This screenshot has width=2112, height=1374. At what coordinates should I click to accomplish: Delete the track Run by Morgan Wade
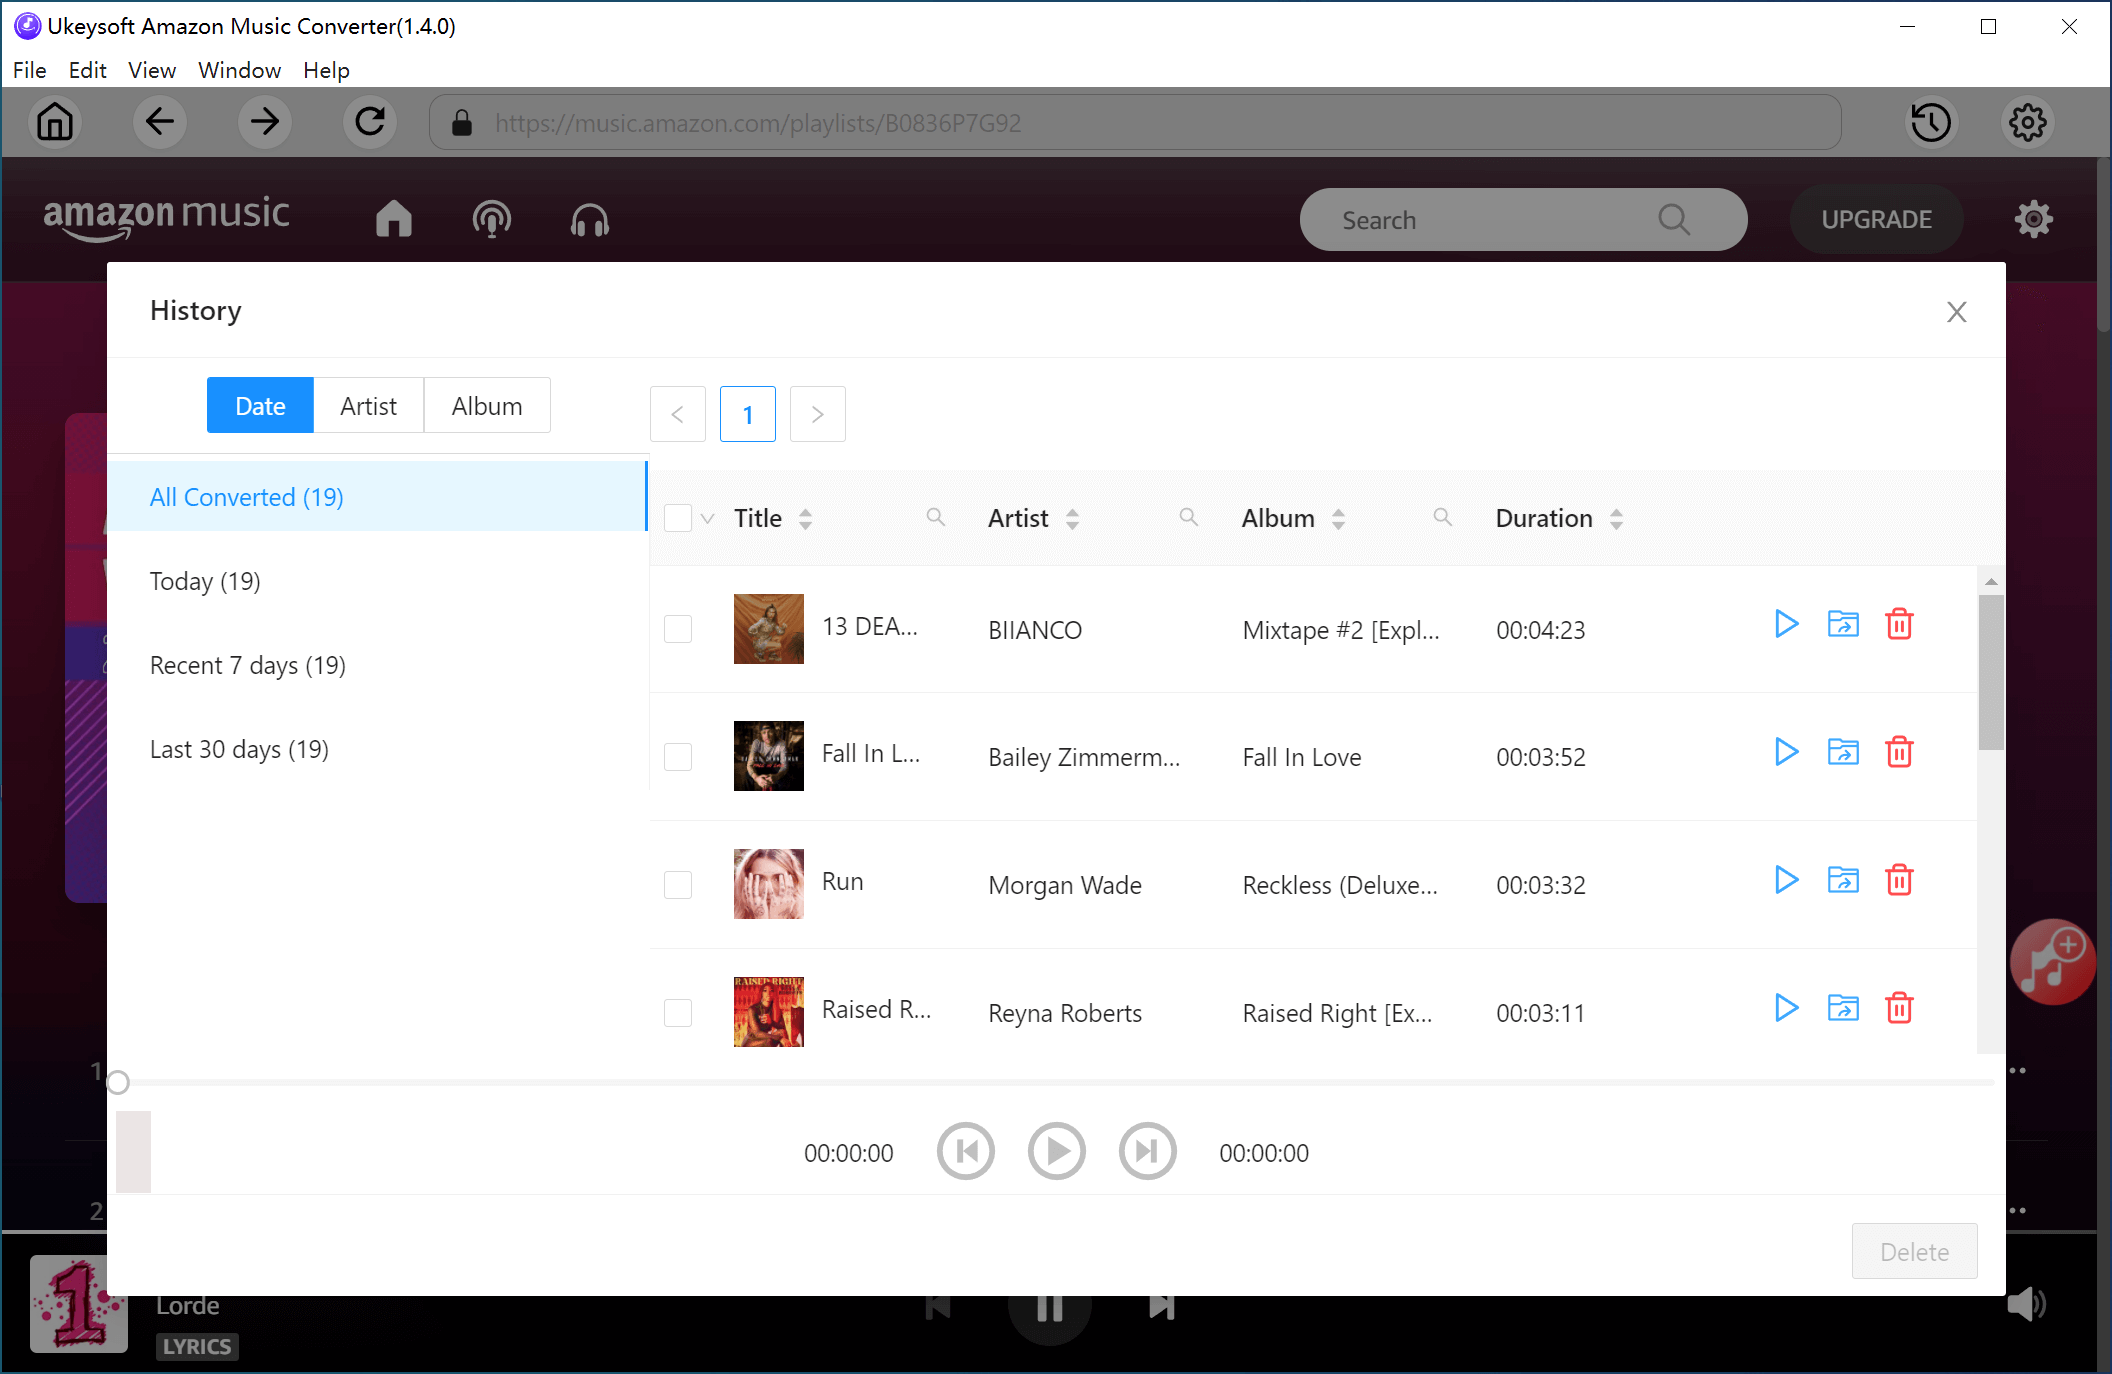coord(1900,880)
